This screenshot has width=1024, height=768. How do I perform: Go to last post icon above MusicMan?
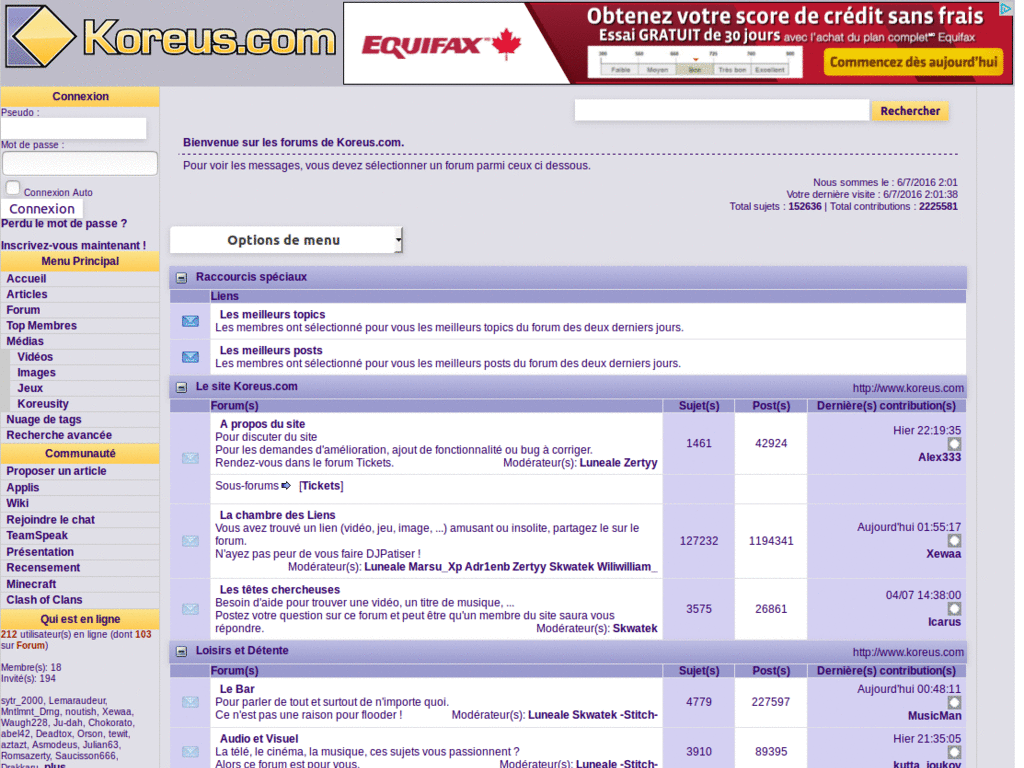pyautogui.click(x=954, y=703)
